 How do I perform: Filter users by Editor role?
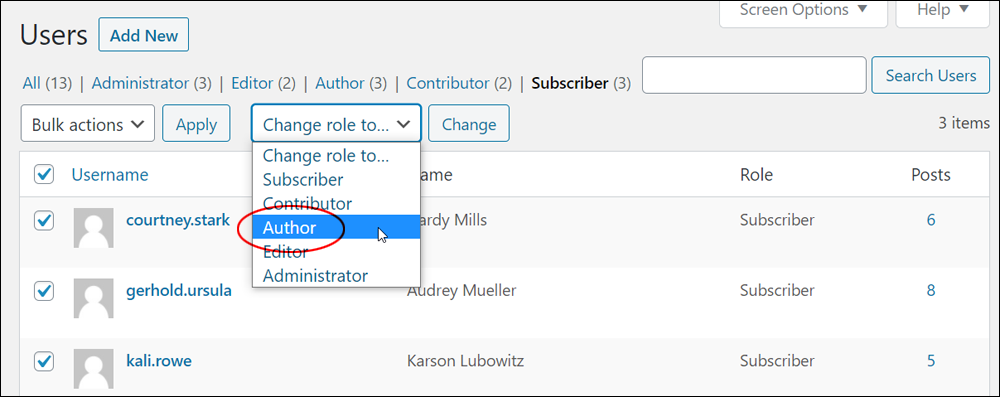pyautogui.click(x=263, y=83)
